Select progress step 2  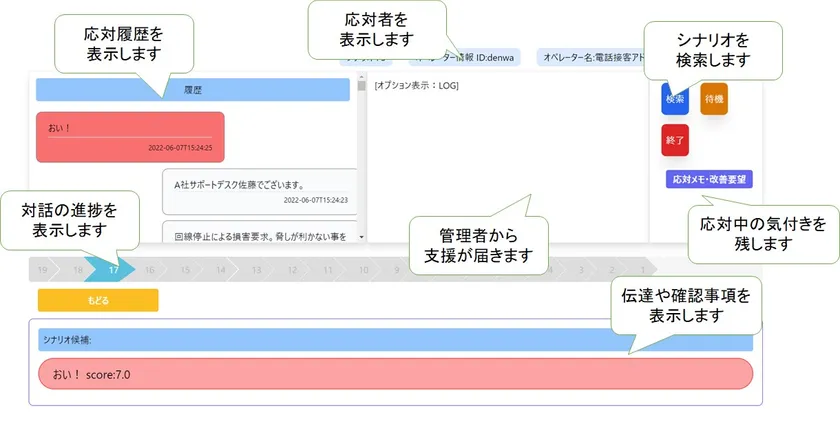click(612, 270)
